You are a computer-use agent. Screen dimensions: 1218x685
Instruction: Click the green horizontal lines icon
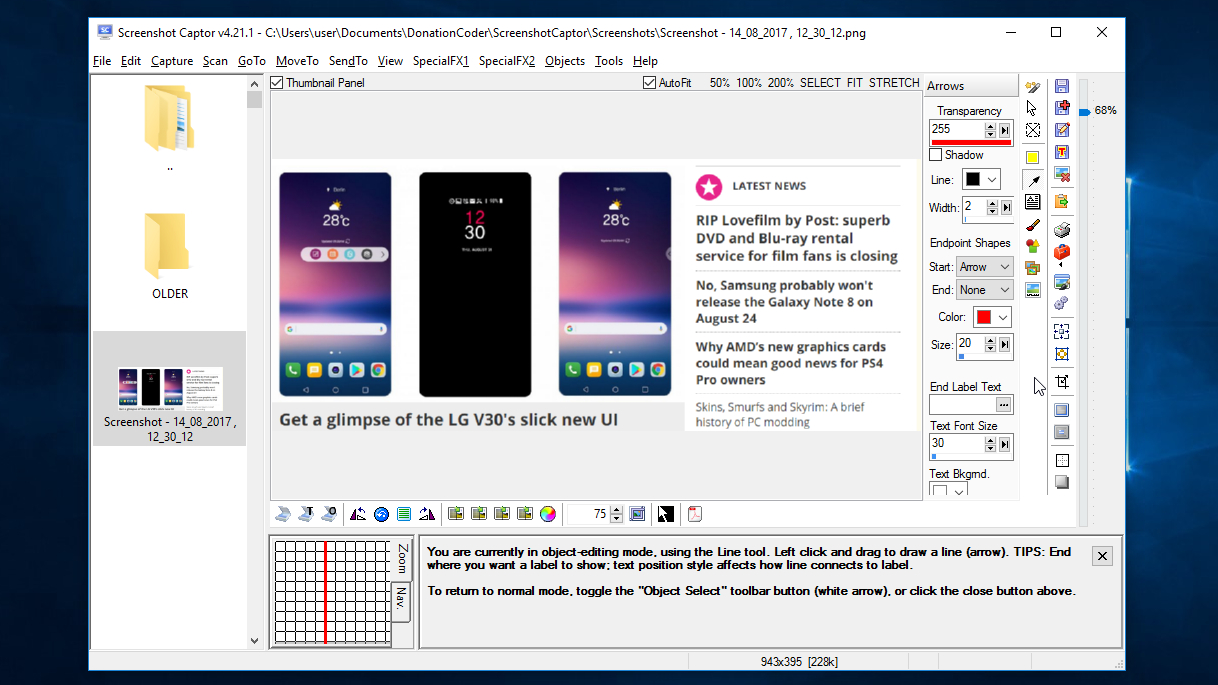(x=404, y=514)
